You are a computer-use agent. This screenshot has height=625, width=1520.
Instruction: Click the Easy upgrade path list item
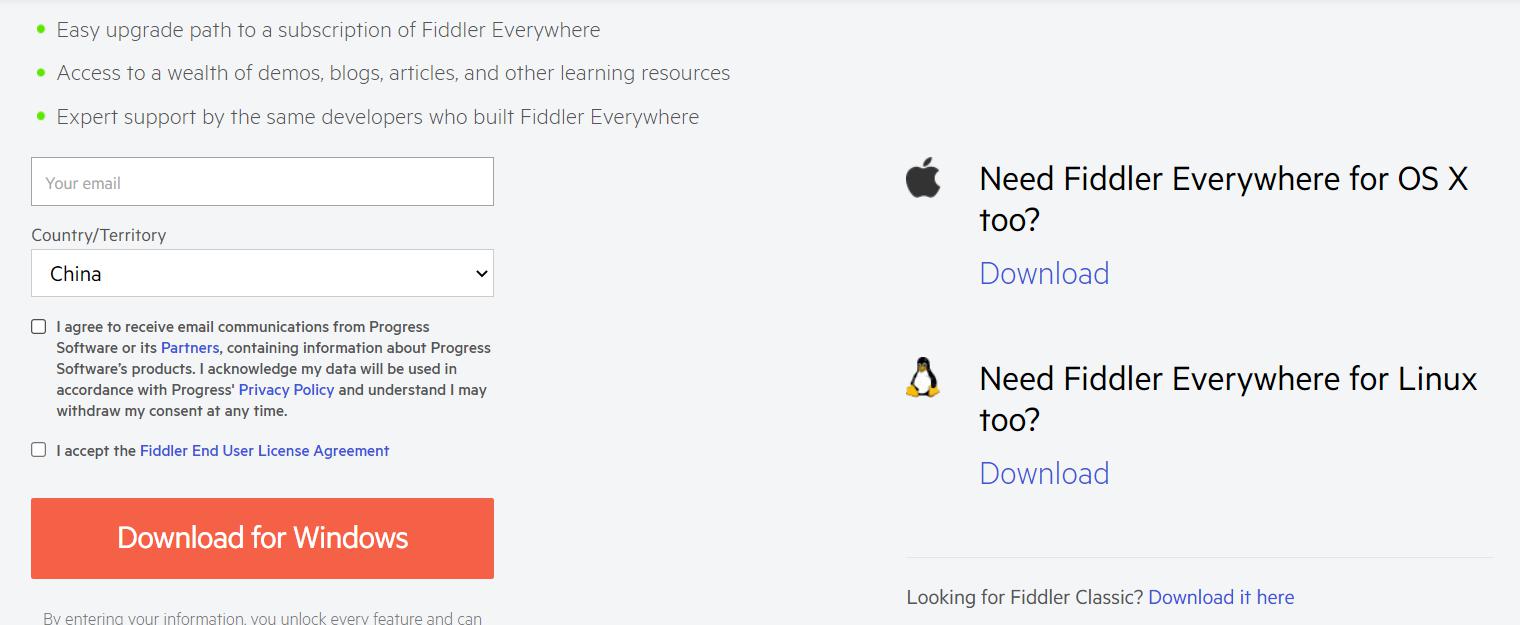click(x=327, y=29)
